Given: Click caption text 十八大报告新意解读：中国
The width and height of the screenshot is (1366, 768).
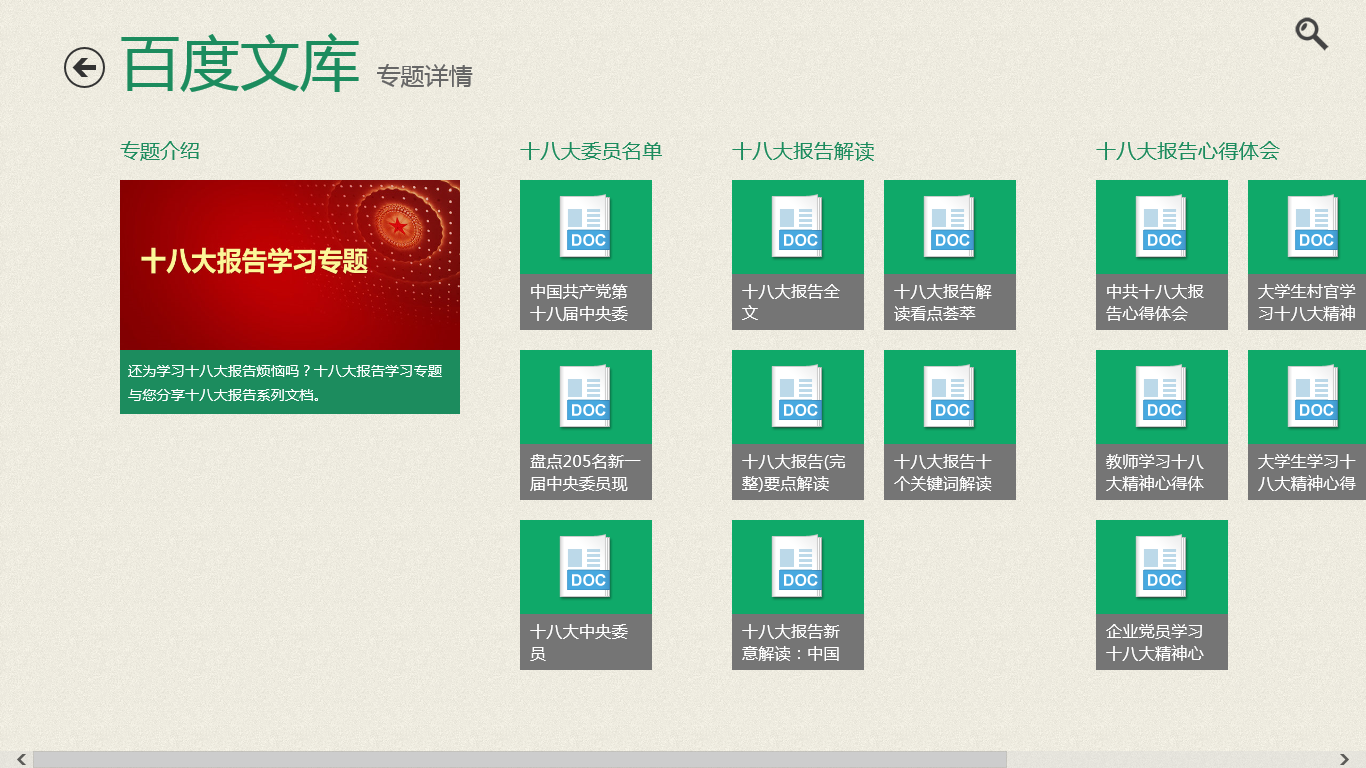Looking at the screenshot, I should click(791, 642).
